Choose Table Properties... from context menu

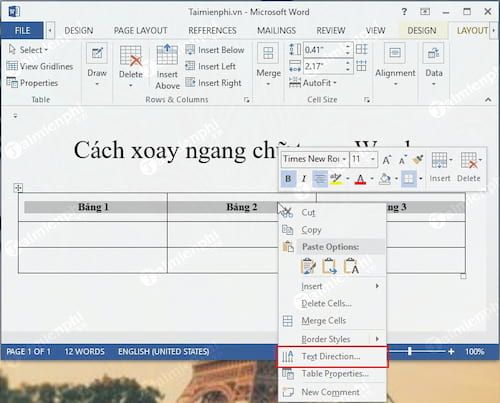coord(332,374)
